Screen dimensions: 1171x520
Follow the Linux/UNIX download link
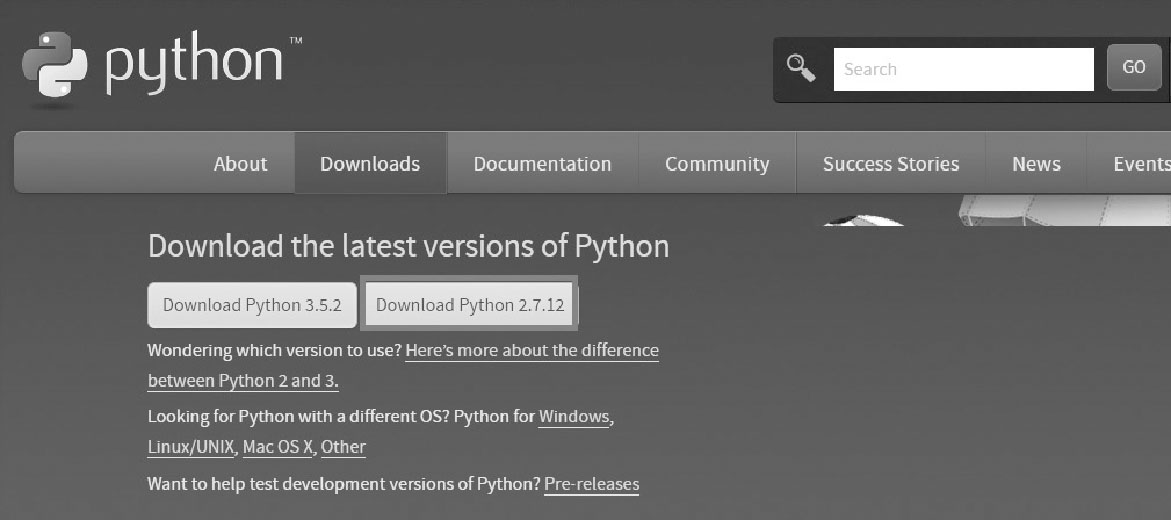191,447
